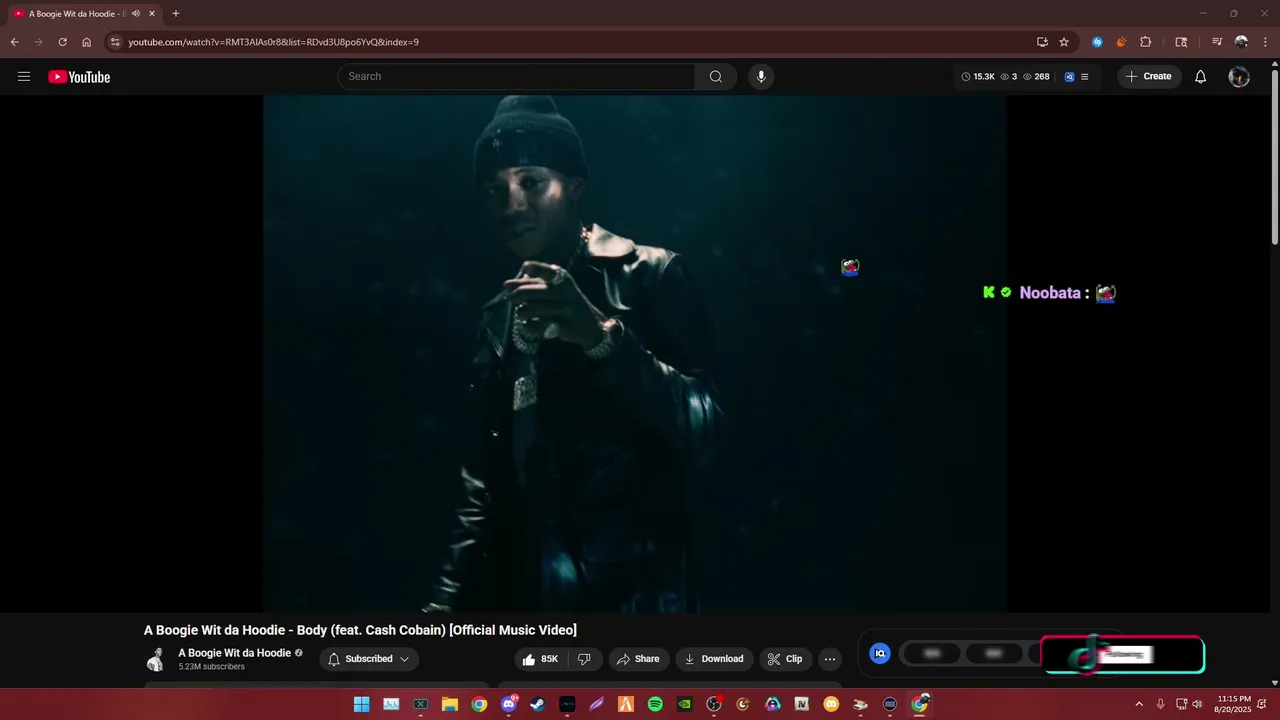Open a new tab
This screenshot has height=720, width=1280.
pos(176,14)
